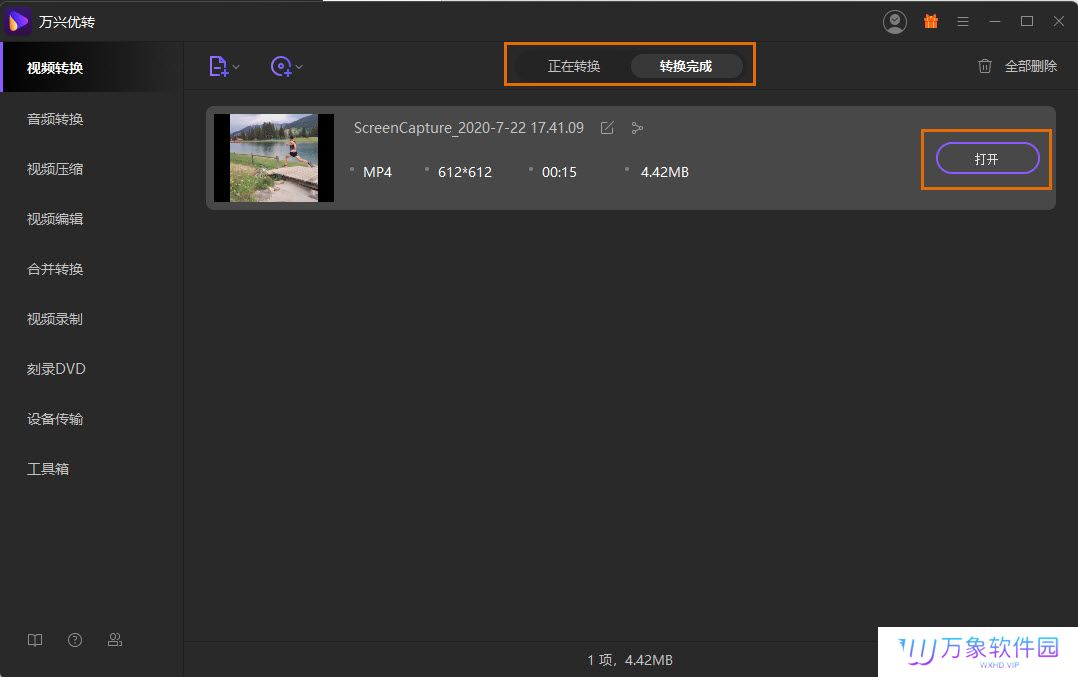This screenshot has width=1078, height=677.
Task: Open the 工具箱 sidebar section
Action: click(48, 469)
